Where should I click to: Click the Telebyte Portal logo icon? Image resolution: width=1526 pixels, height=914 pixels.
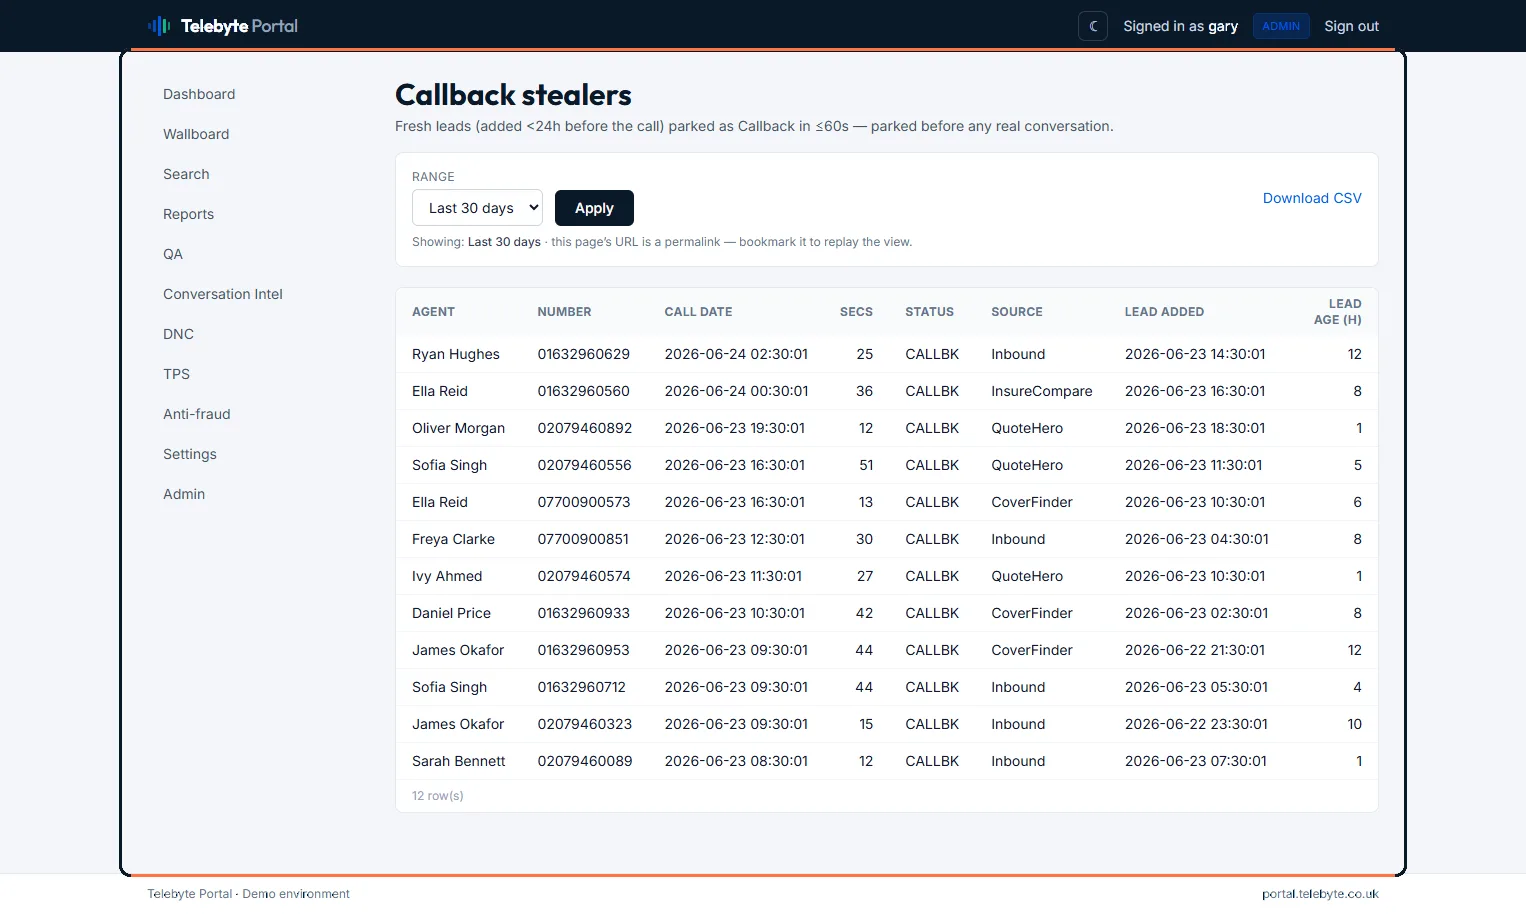[x=159, y=26]
